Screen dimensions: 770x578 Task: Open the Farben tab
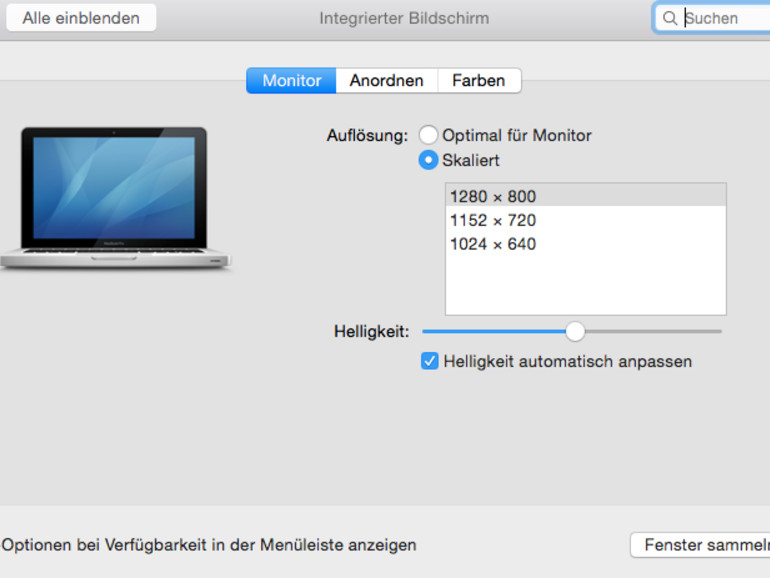pos(479,81)
